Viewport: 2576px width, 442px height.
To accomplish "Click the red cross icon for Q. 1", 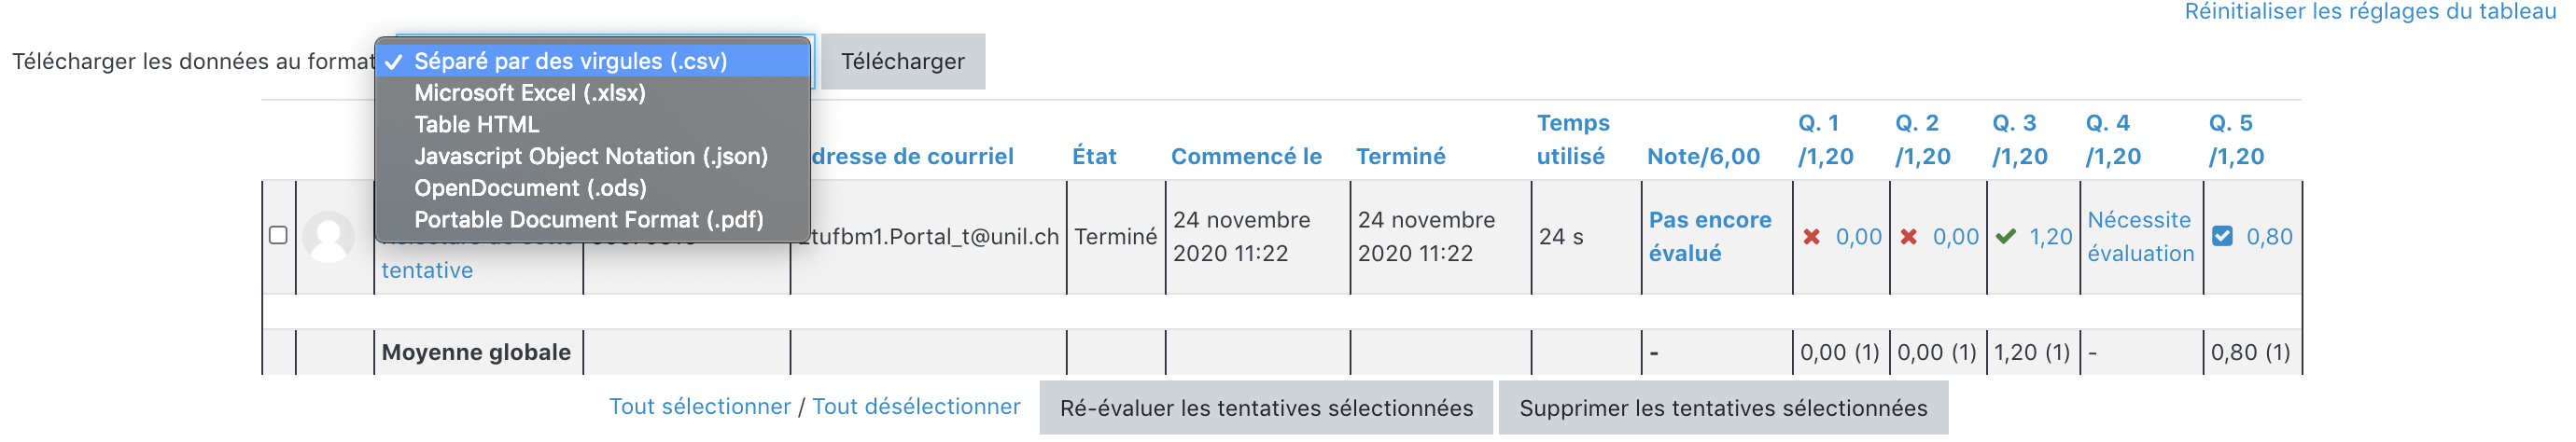I will click(1811, 237).
